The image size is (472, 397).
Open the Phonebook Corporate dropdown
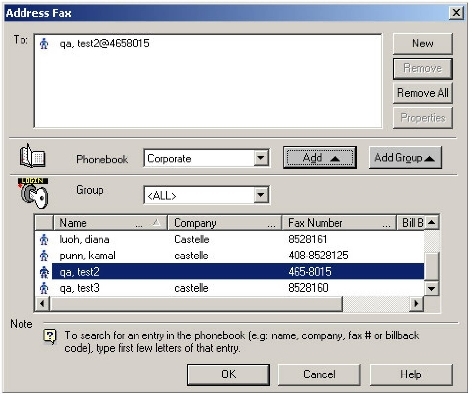point(261,158)
